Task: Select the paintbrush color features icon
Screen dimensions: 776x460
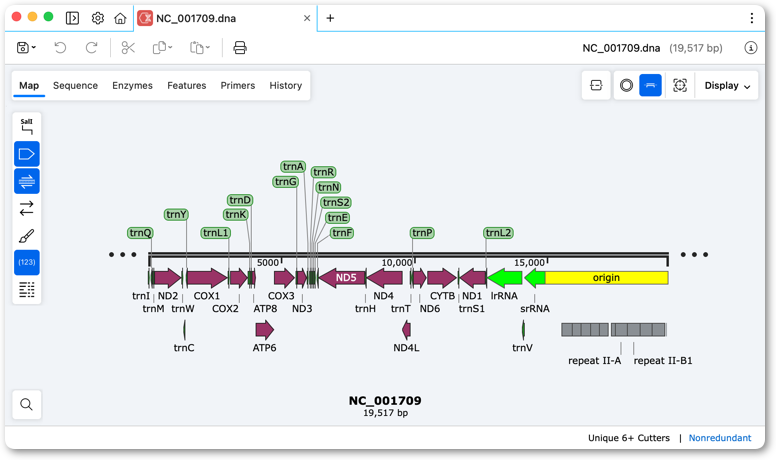Action: click(x=27, y=236)
